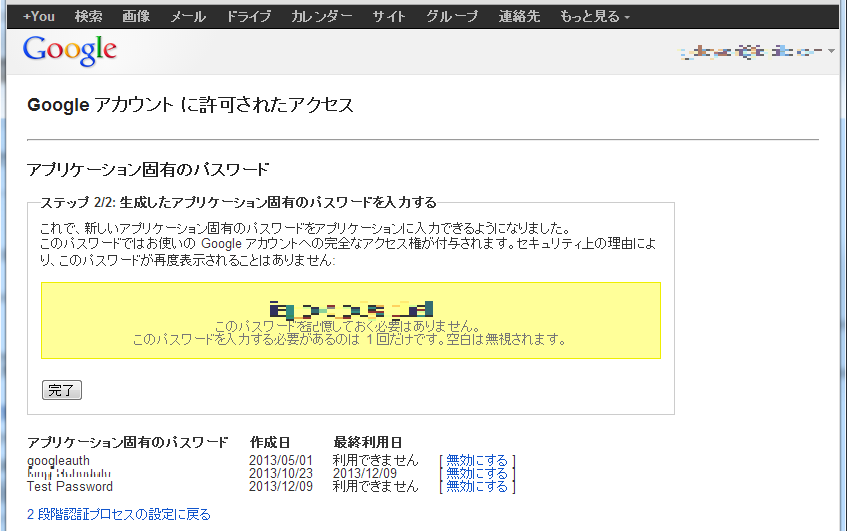Open 連絡先 in the navigation bar
The width and height of the screenshot is (847, 531).
[518, 17]
